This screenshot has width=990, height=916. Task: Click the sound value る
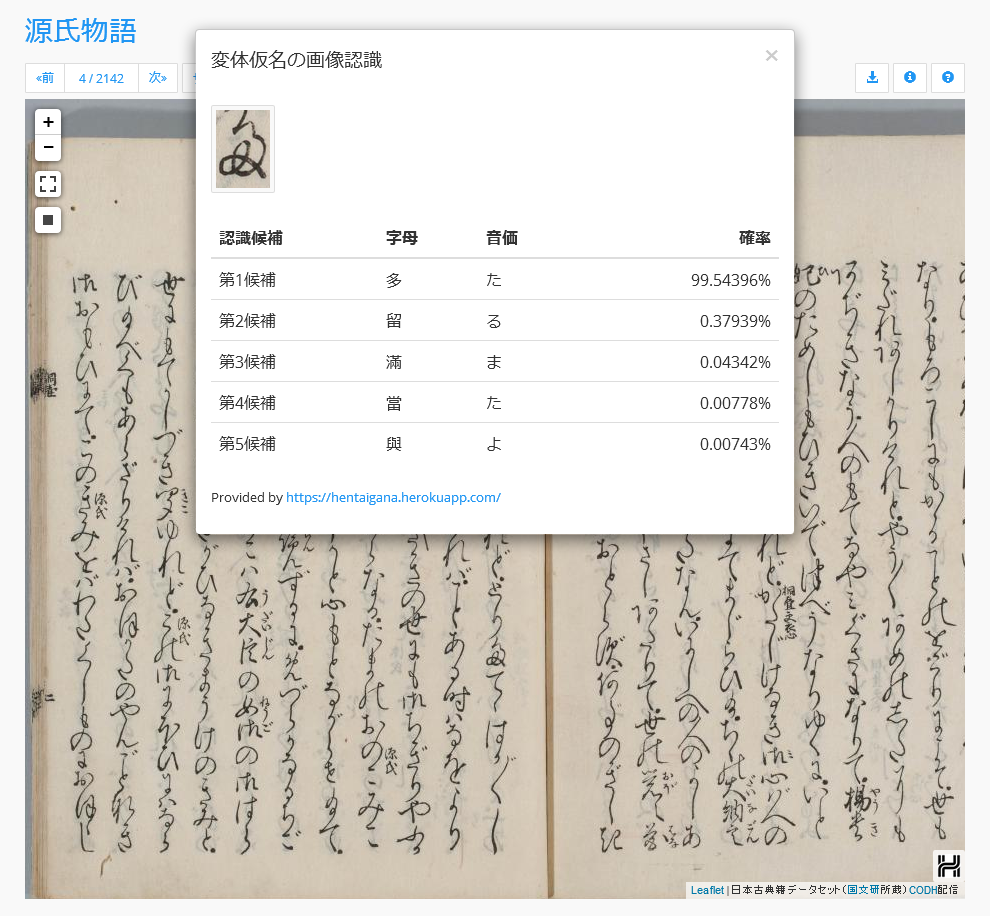click(494, 321)
